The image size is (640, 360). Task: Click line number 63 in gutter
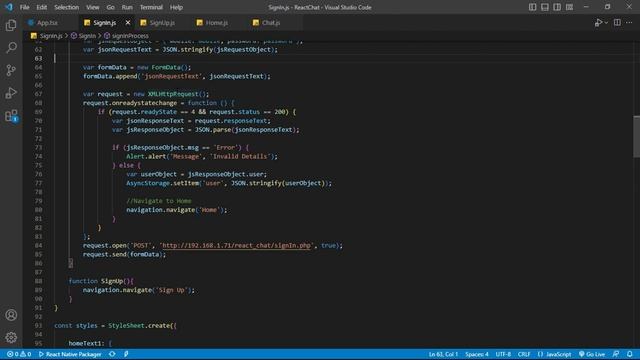point(38,58)
